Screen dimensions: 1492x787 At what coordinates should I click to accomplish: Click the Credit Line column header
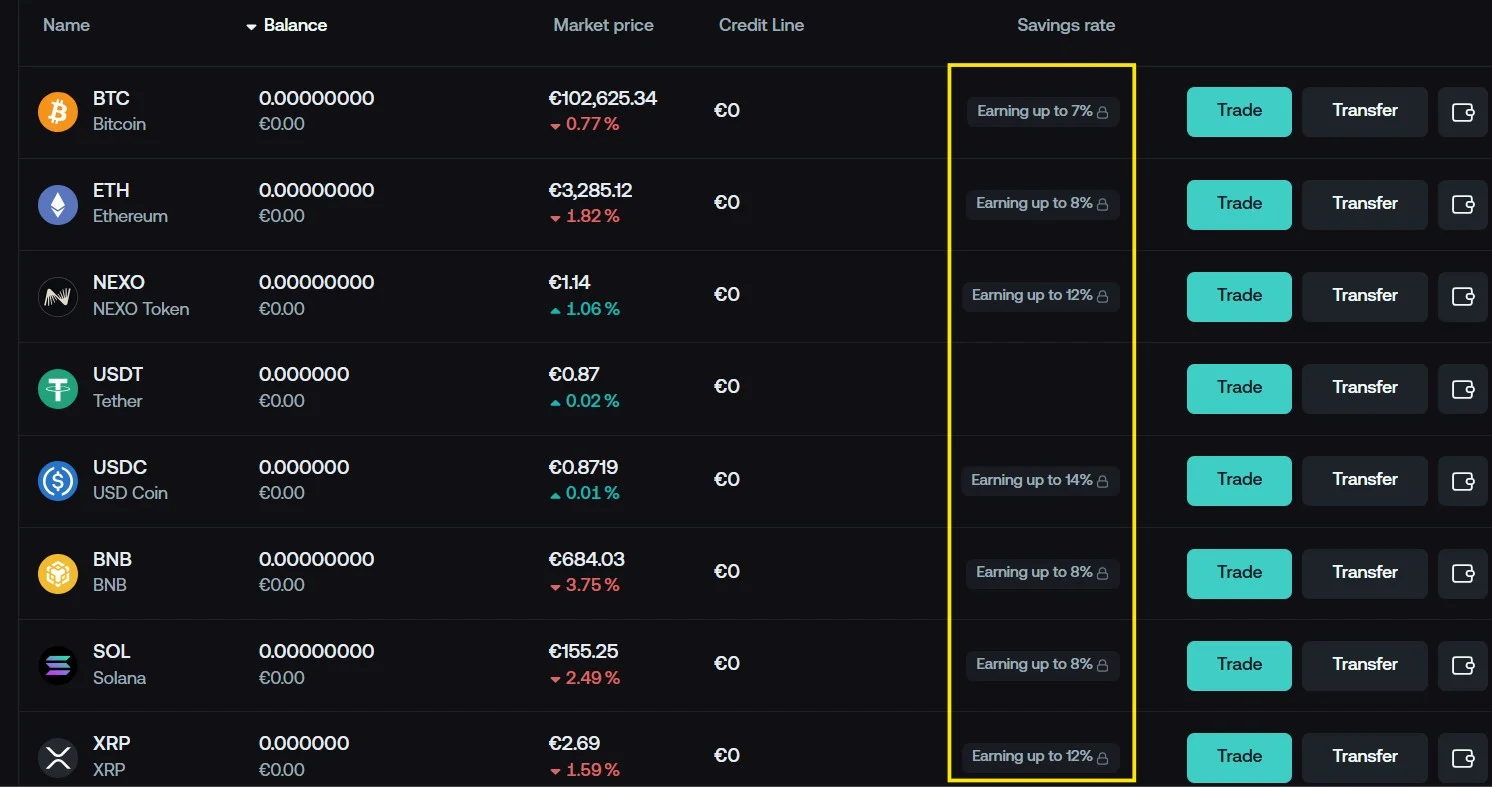[761, 25]
